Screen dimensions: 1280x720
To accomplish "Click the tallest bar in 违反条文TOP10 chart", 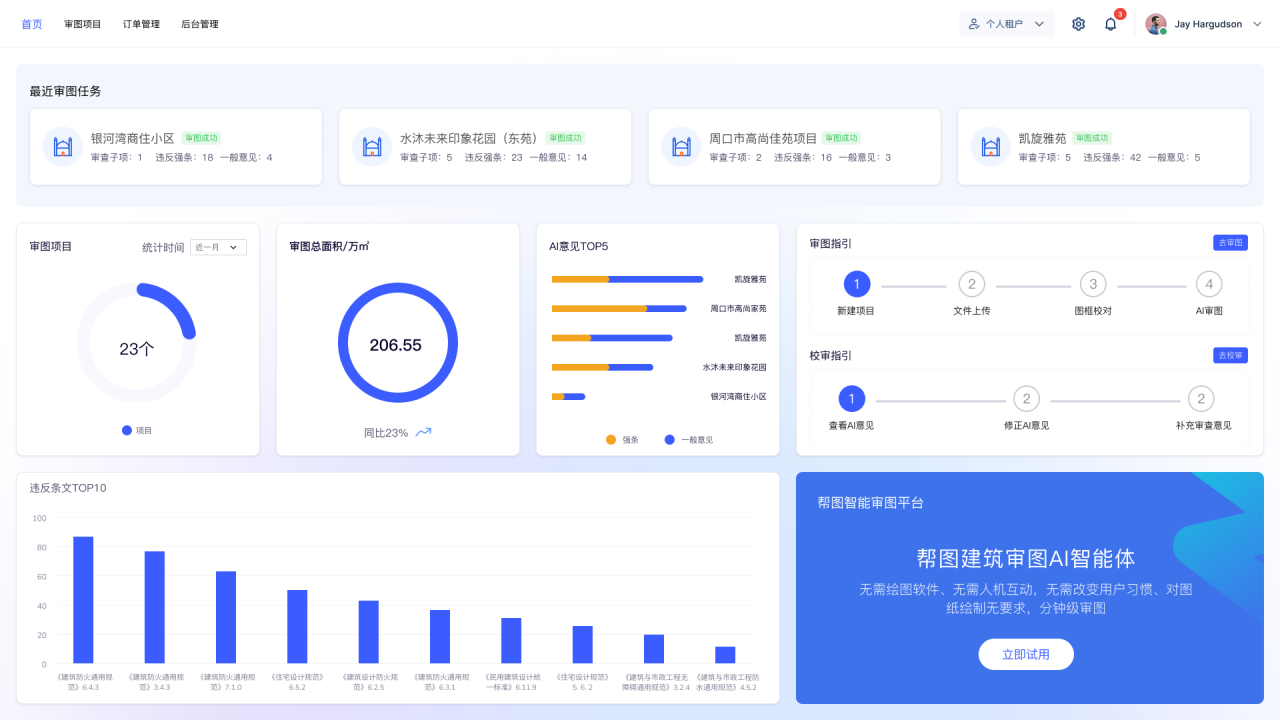I will pos(83,600).
